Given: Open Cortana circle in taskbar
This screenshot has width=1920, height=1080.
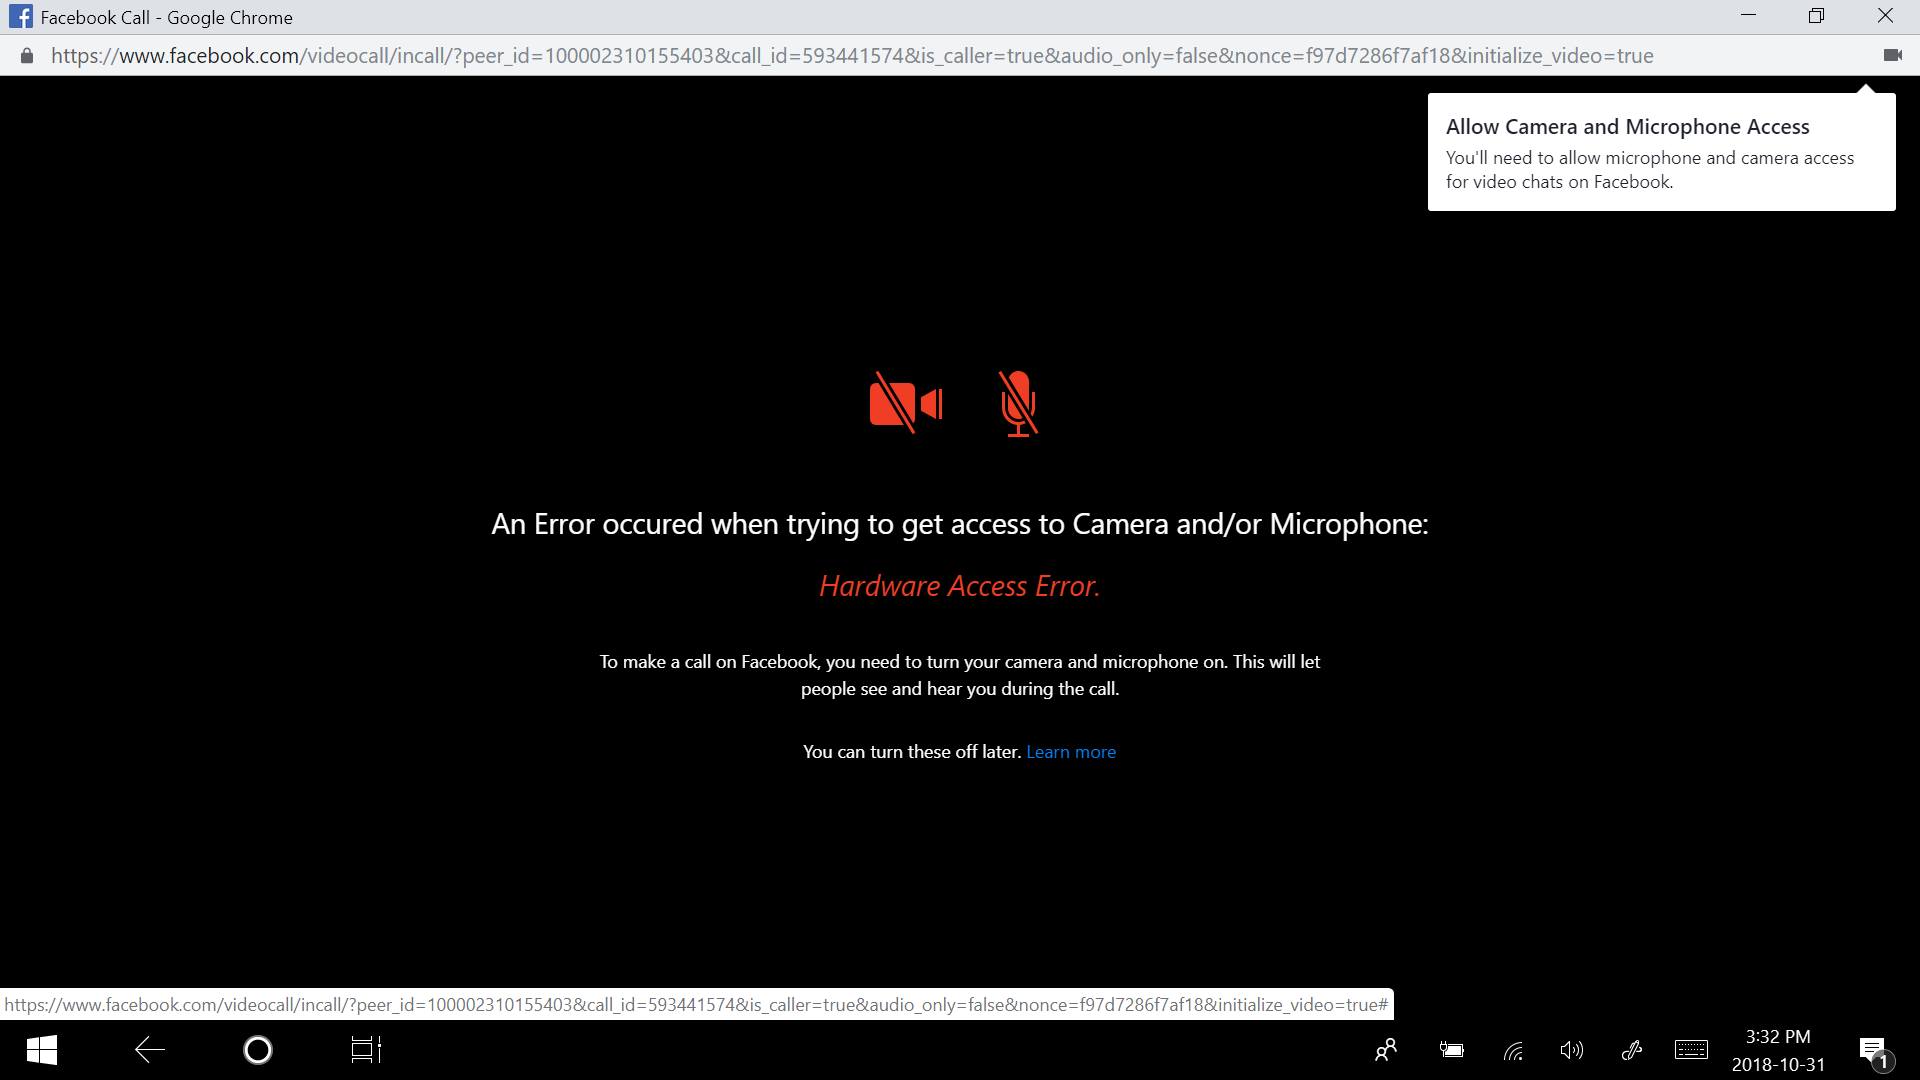Looking at the screenshot, I should tap(258, 1050).
